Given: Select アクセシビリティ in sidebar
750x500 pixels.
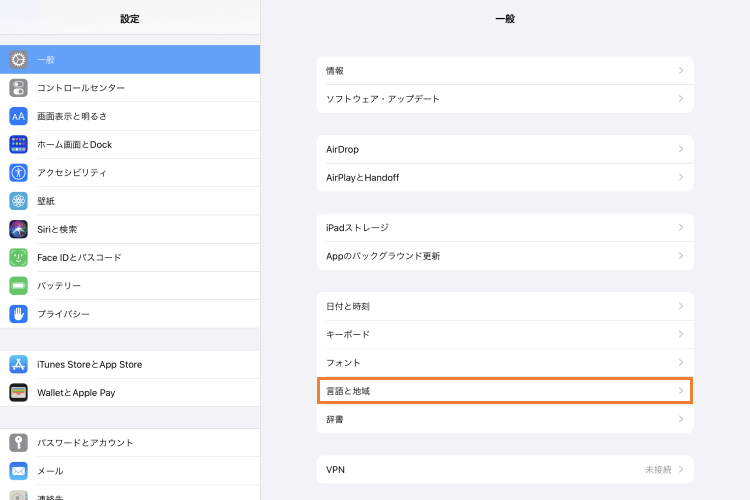Looking at the screenshot, I should tap(130, 173).
